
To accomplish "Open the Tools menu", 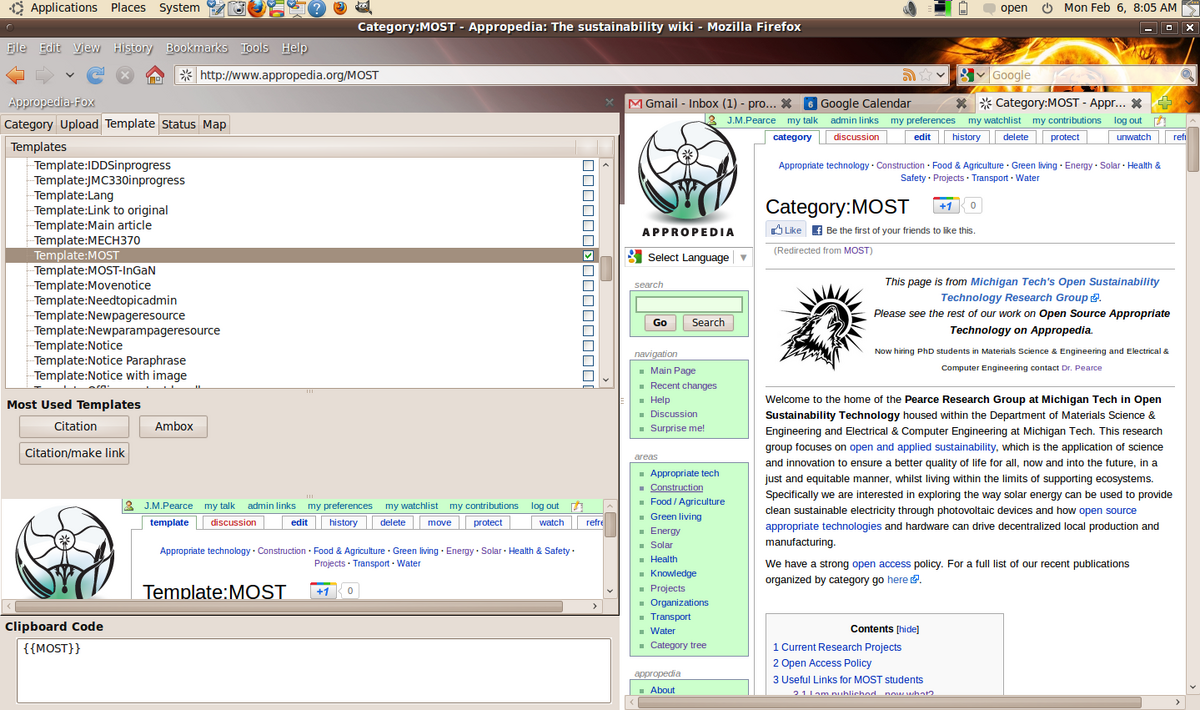I will [255, 47].
